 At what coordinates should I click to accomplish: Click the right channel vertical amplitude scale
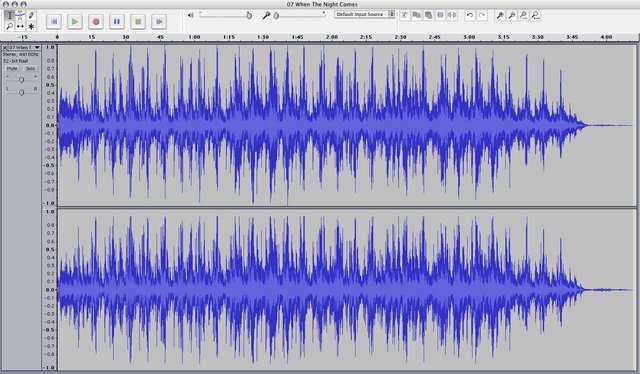(49, 289)
